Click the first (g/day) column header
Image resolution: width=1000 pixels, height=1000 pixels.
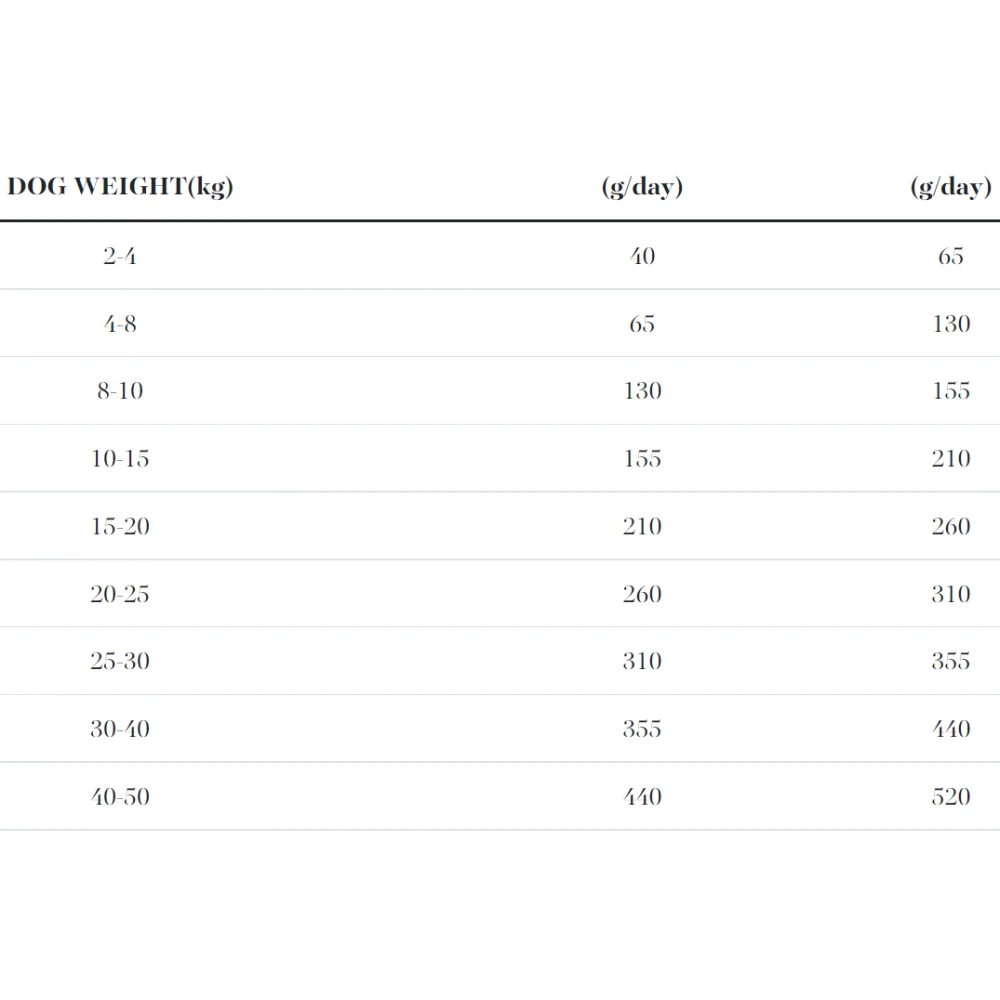[x=642, y=186]
